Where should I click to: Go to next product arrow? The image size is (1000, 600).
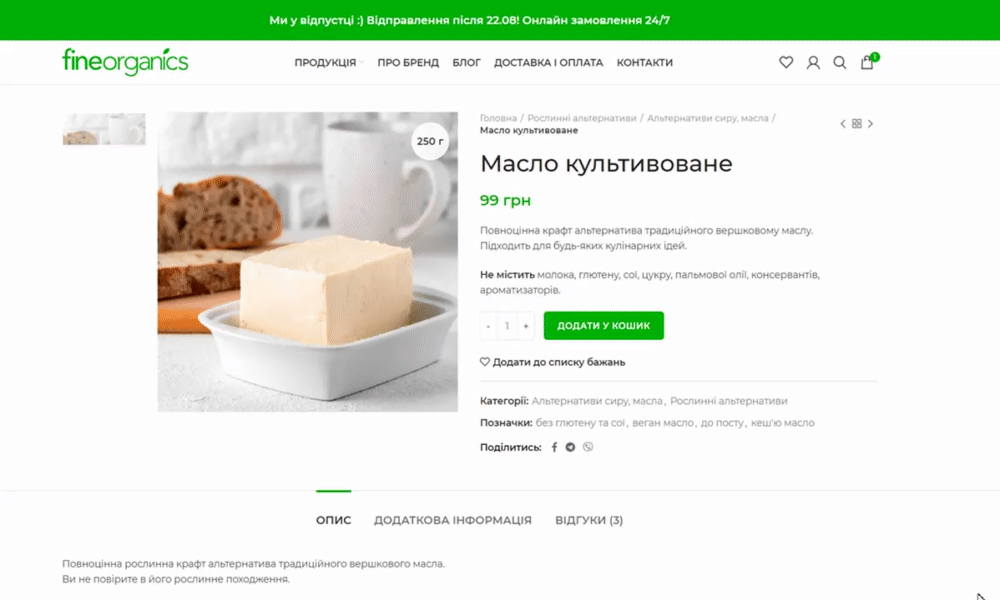870,124
